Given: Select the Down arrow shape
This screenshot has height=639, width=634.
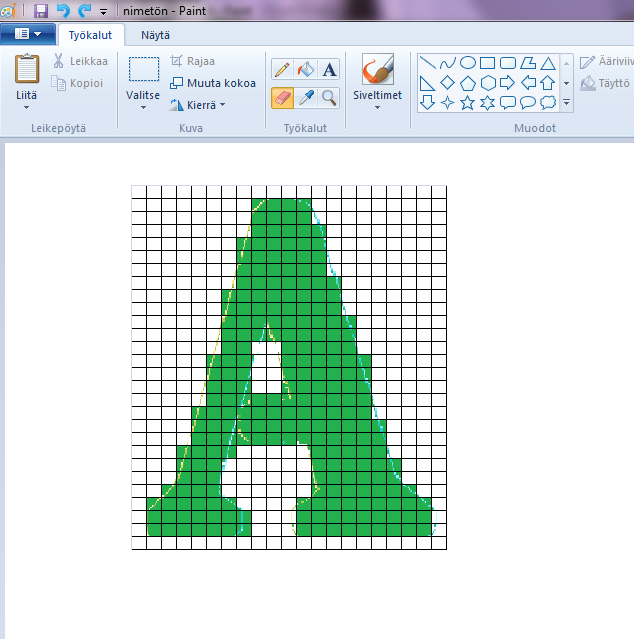Looking at the screenshot, I should coord(427,102).
